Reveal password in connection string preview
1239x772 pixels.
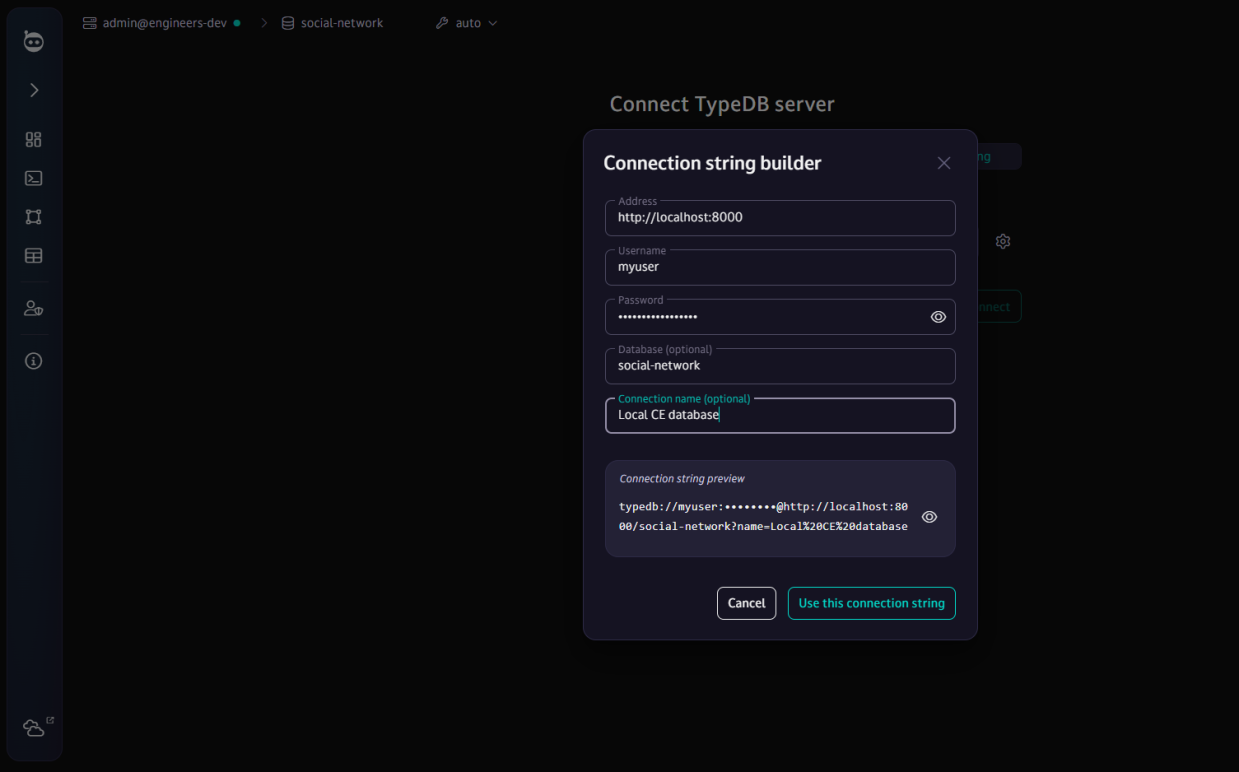coord(929,517)
